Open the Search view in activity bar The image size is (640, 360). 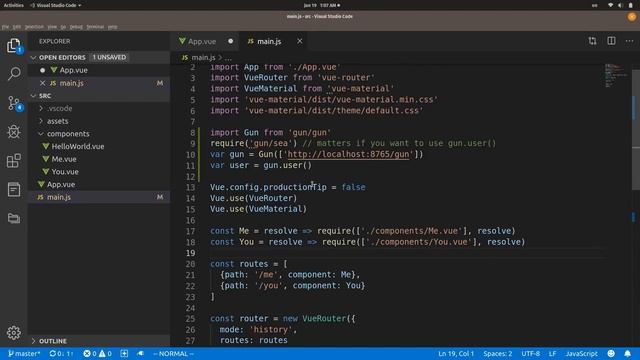click(13, 74)
